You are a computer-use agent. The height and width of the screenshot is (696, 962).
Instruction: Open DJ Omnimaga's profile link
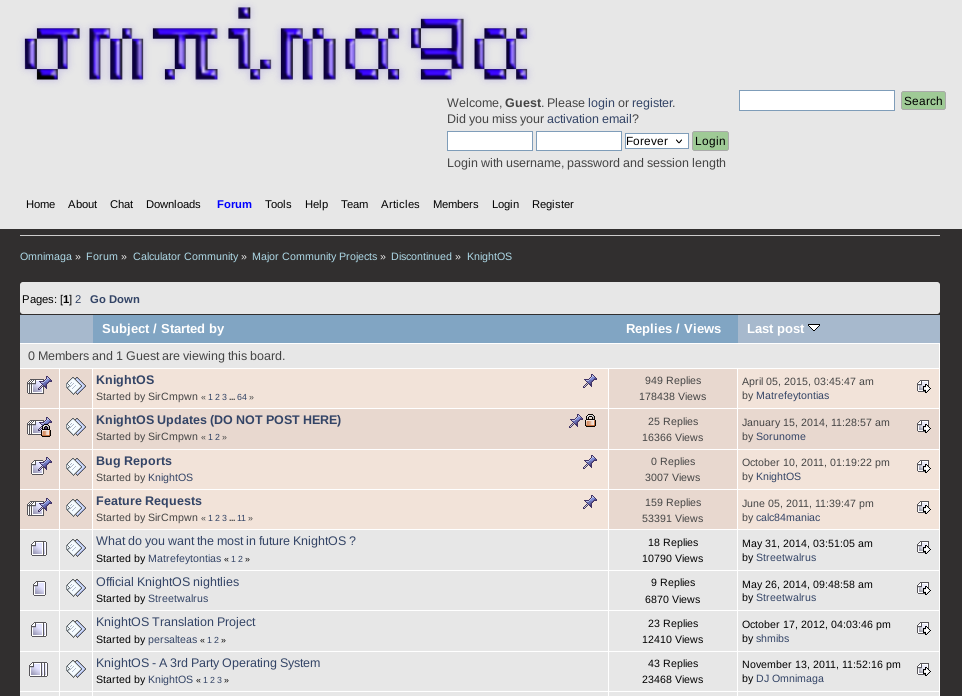tap(790, 679)
